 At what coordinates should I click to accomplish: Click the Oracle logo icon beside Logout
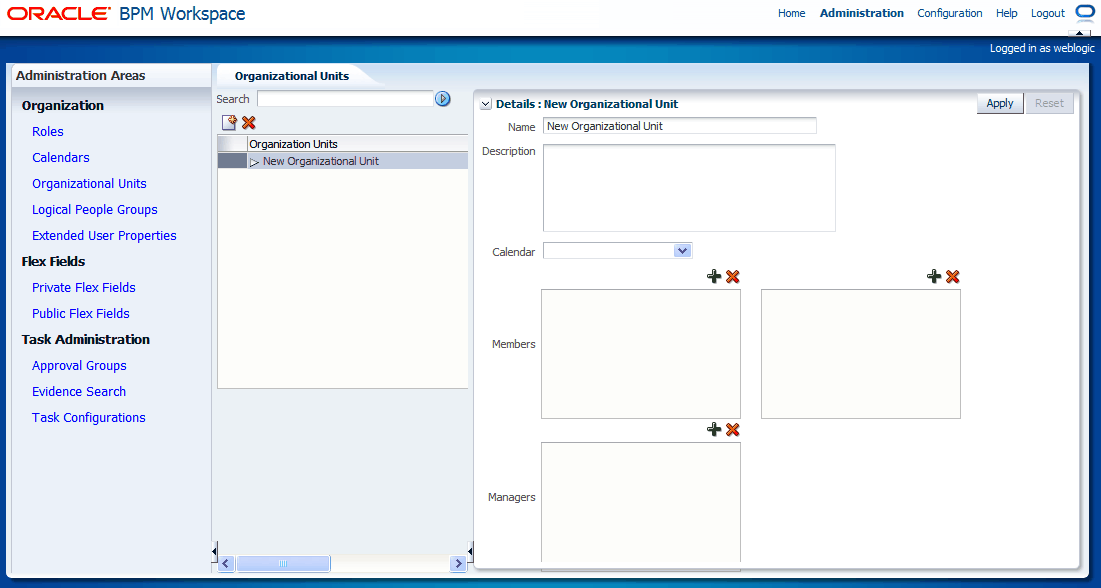tap(1085, 13)
